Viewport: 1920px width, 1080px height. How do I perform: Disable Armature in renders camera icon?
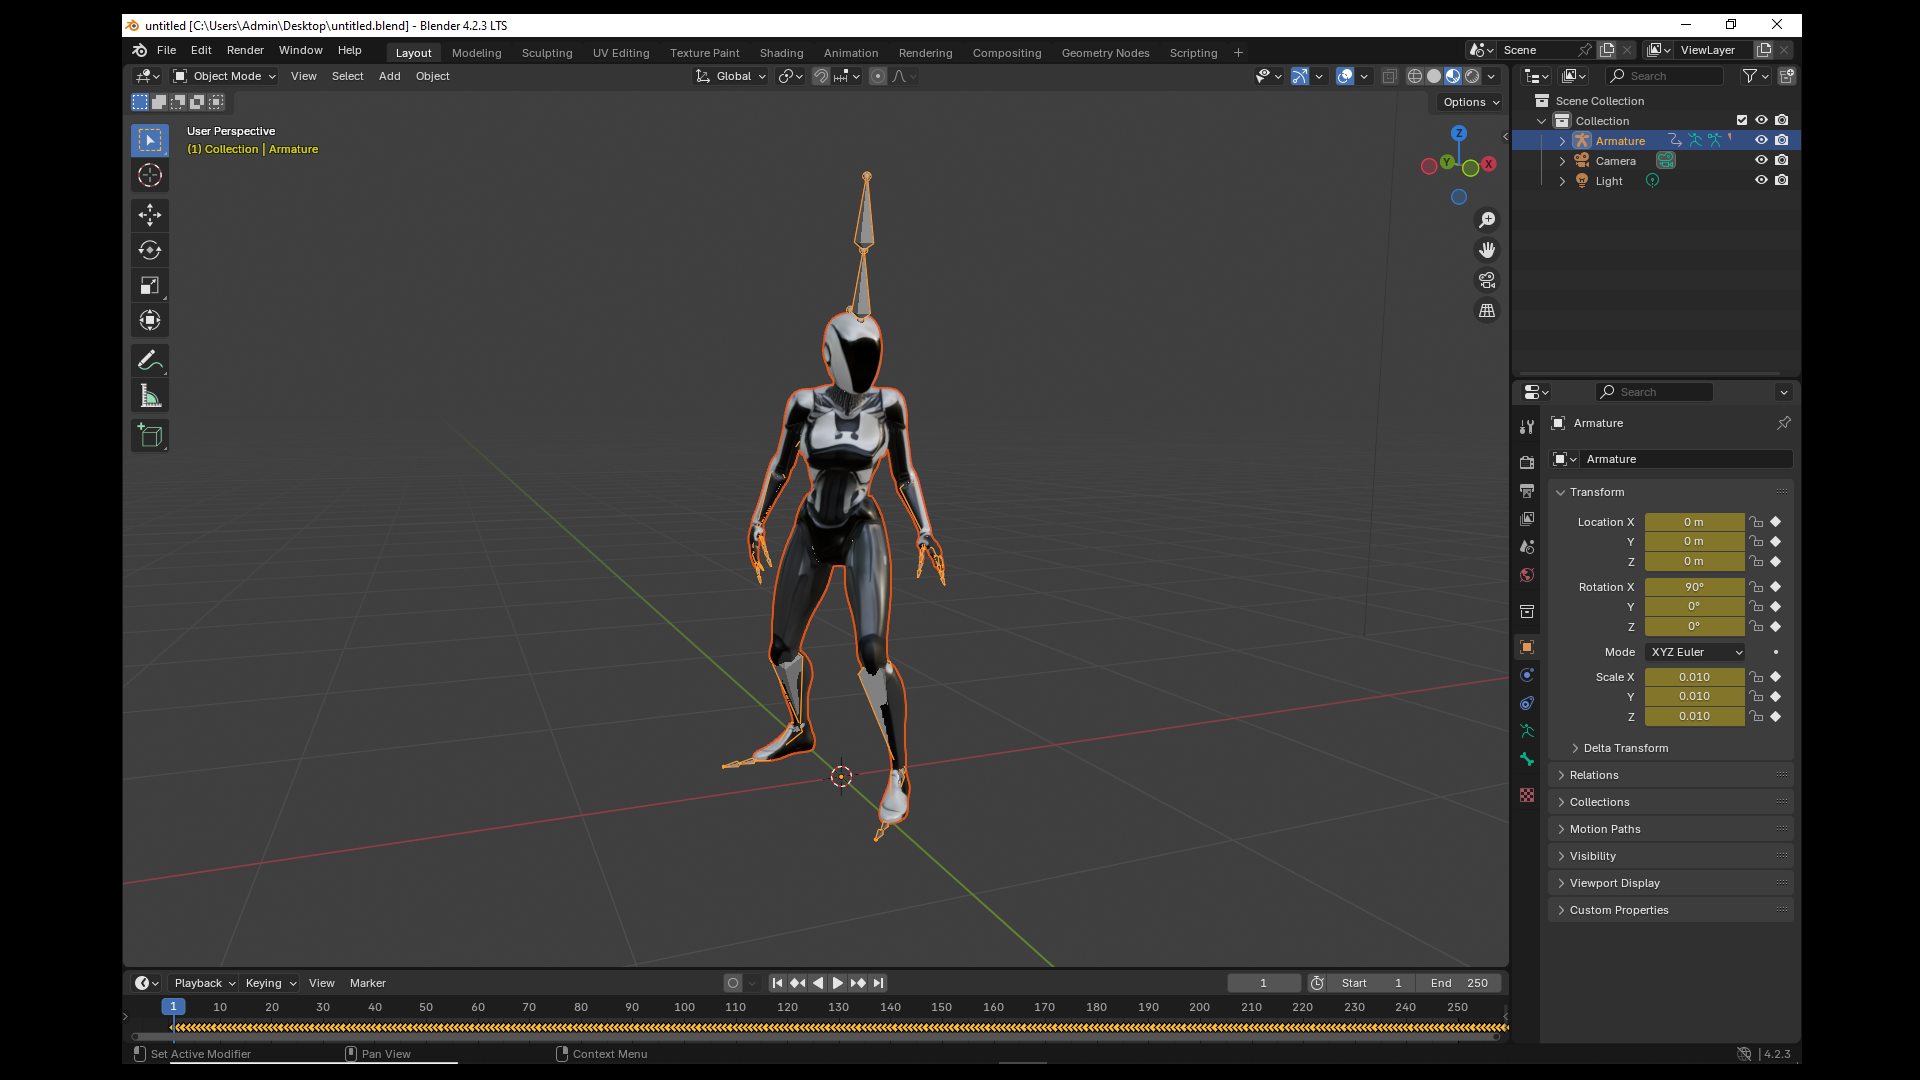(x=1782, y=141)
